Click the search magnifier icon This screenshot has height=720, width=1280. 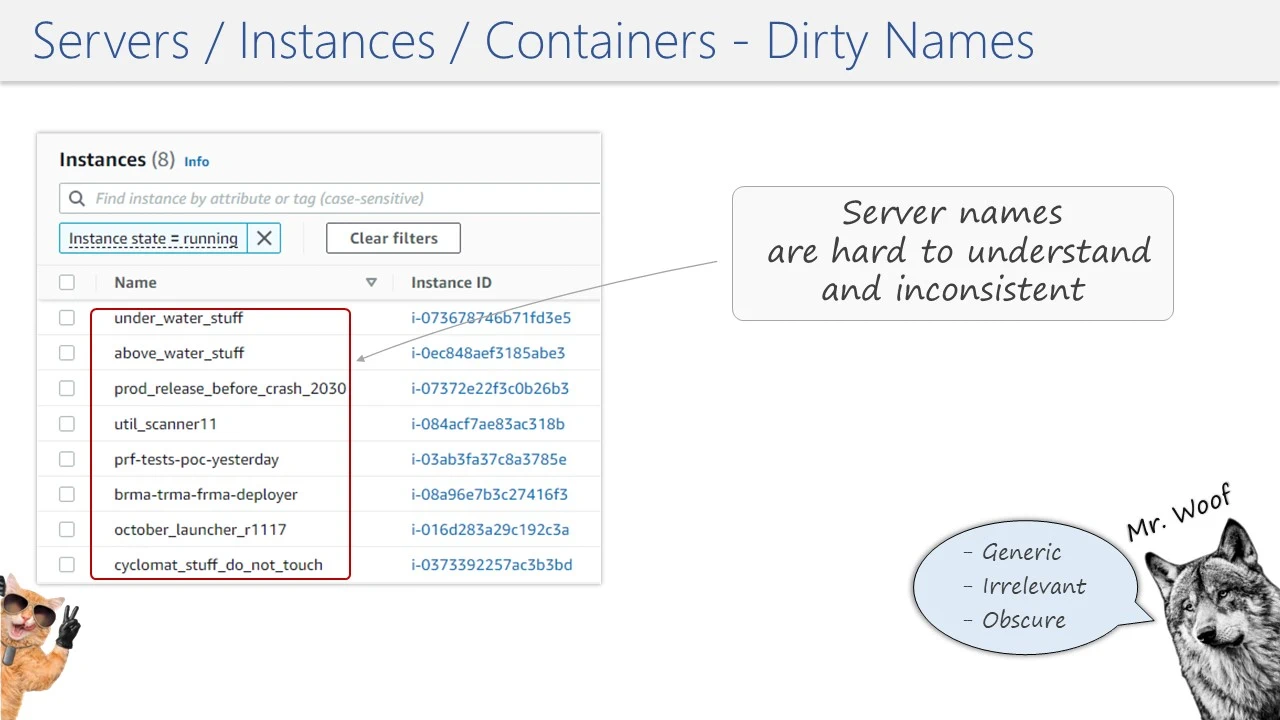[x=77, y=199]
